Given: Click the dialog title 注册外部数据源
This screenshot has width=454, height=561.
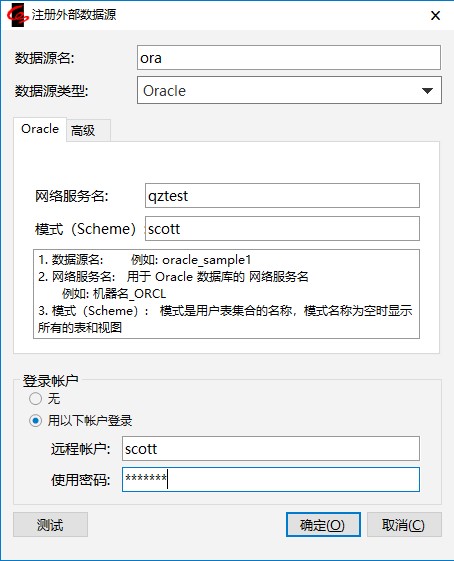Looking at the screenshot, I should point(74,15).
